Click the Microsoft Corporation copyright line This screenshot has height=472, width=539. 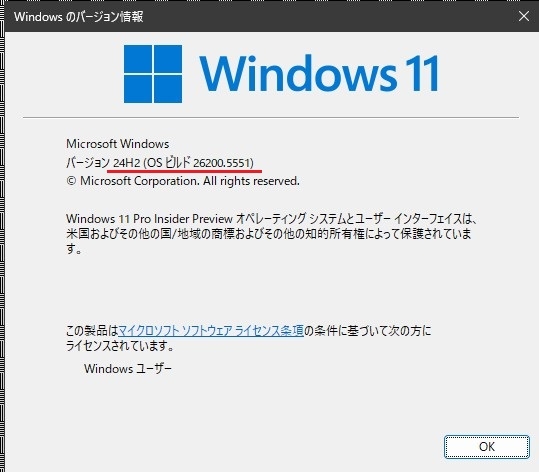click(x=183, y=181)
